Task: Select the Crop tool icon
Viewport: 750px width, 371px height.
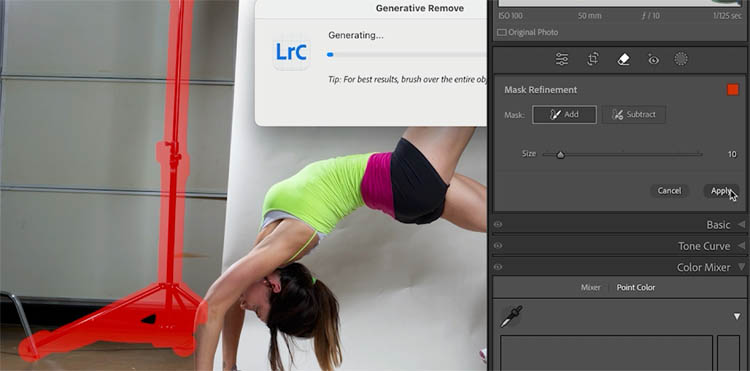Action: tap(593, 59)
